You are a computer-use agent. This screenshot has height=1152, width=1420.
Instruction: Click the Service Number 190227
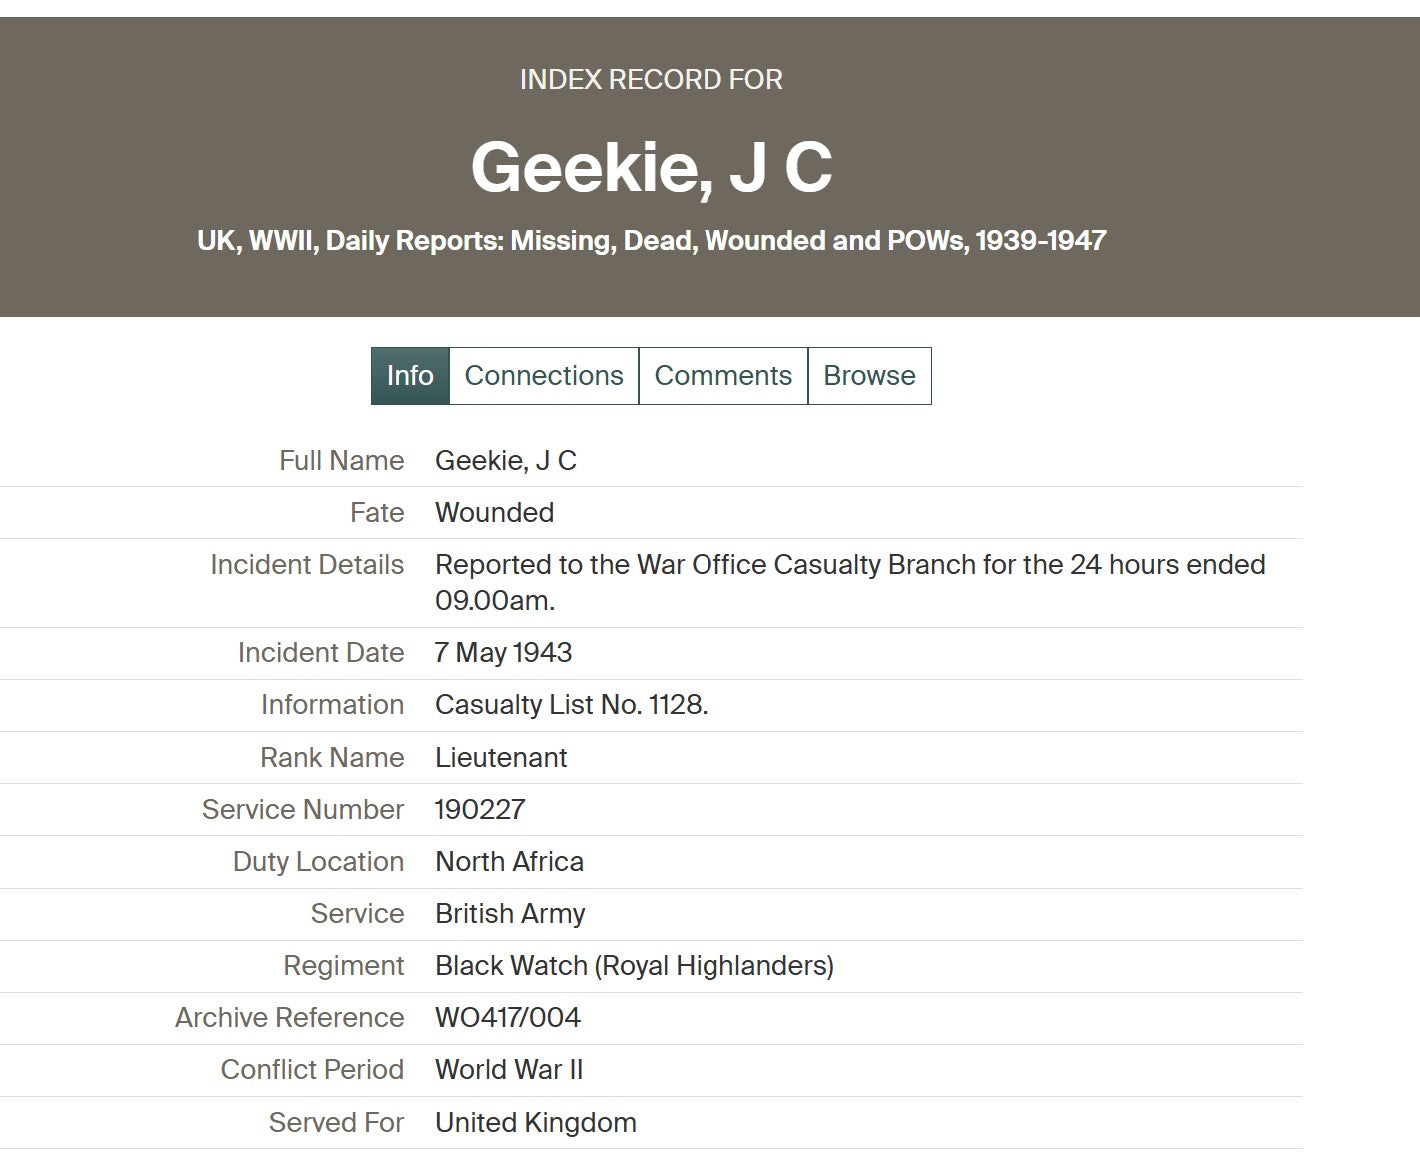click(480, 810)
